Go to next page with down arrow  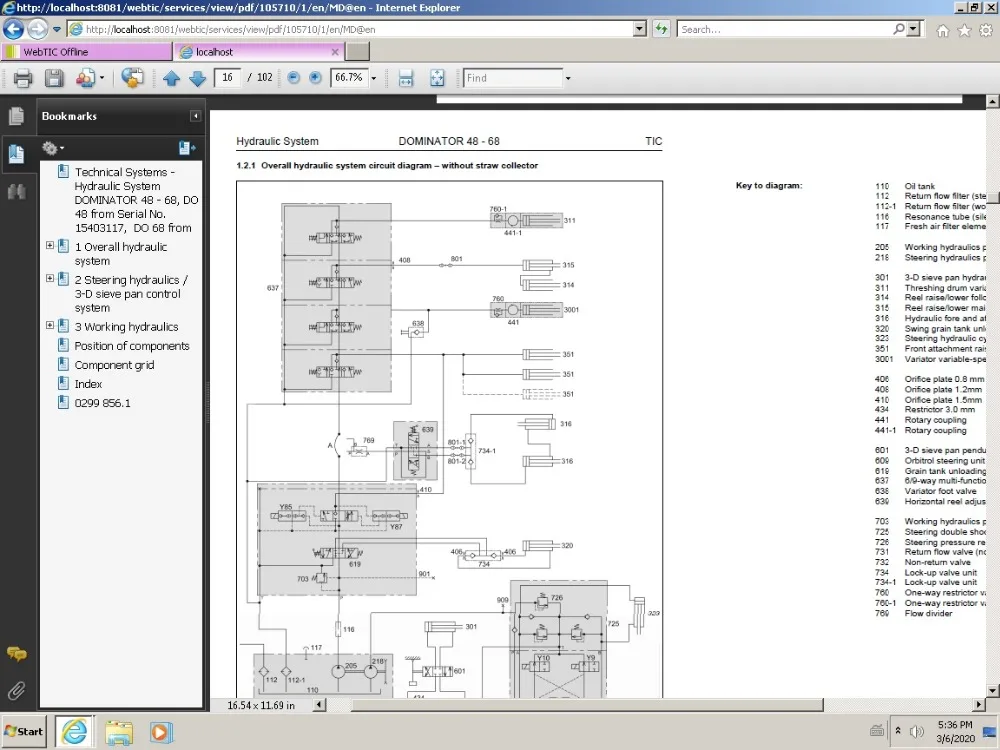tap(198, 78)
